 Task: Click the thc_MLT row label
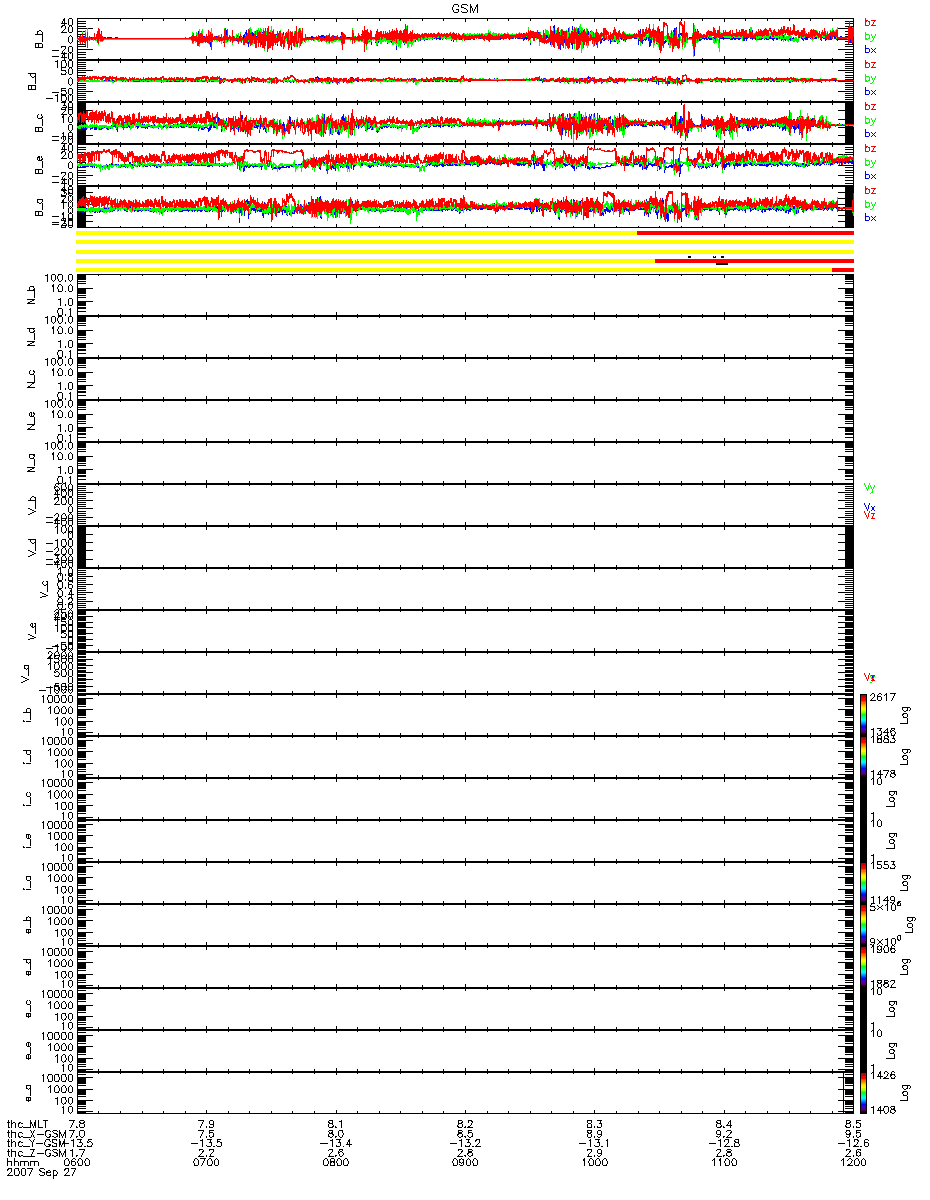(27, 1124)
